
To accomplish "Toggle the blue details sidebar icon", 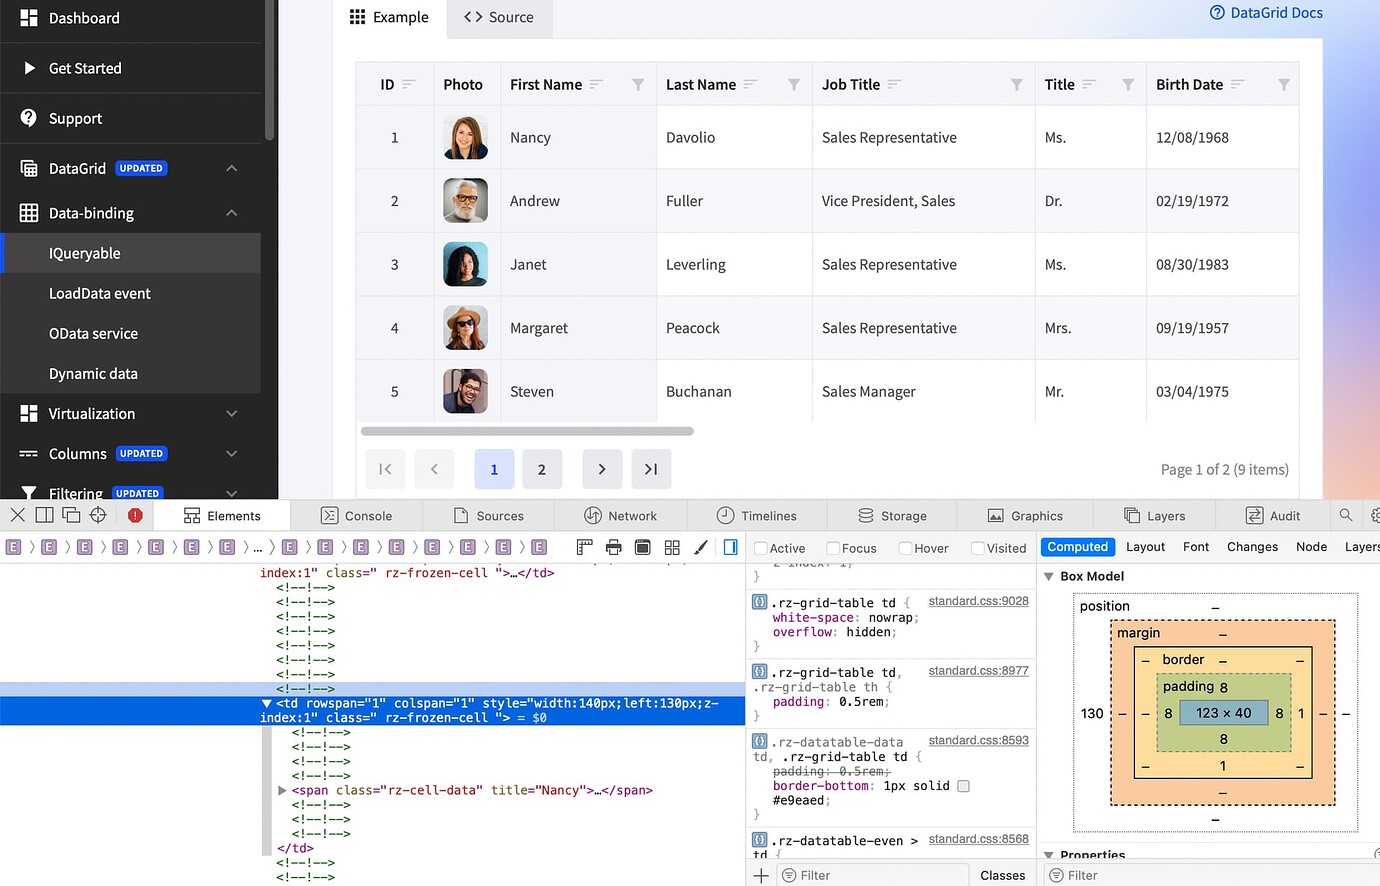I will coord(729,547).
